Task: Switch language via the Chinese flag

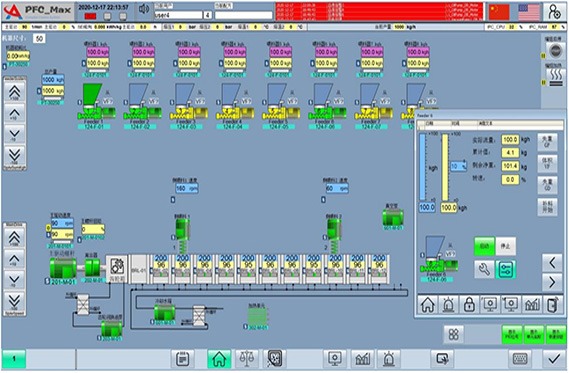Action: point(499,12)
